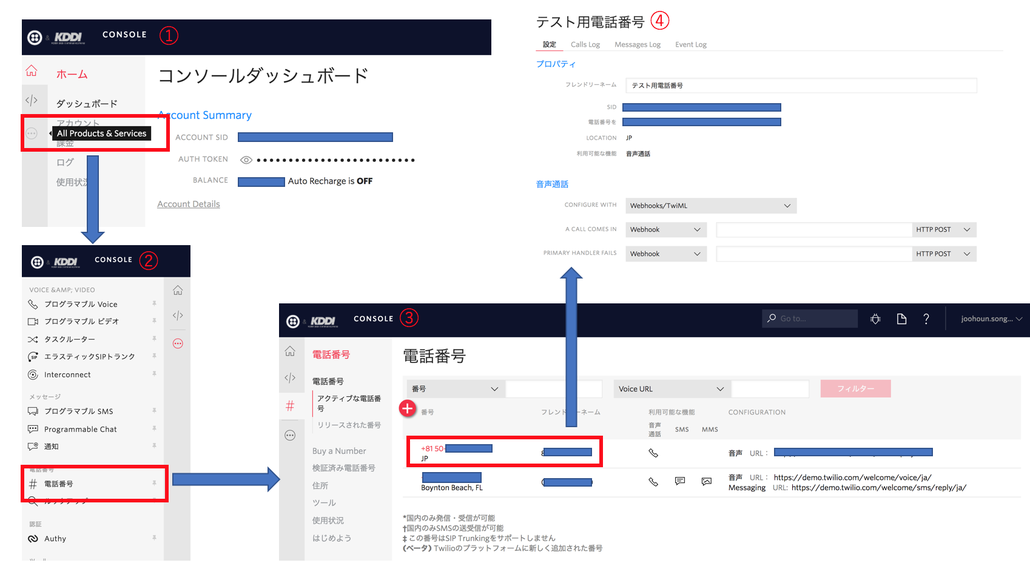Open the help question mark icon
The height and width of the screenshot is (574, 1030).
point(926,319)
